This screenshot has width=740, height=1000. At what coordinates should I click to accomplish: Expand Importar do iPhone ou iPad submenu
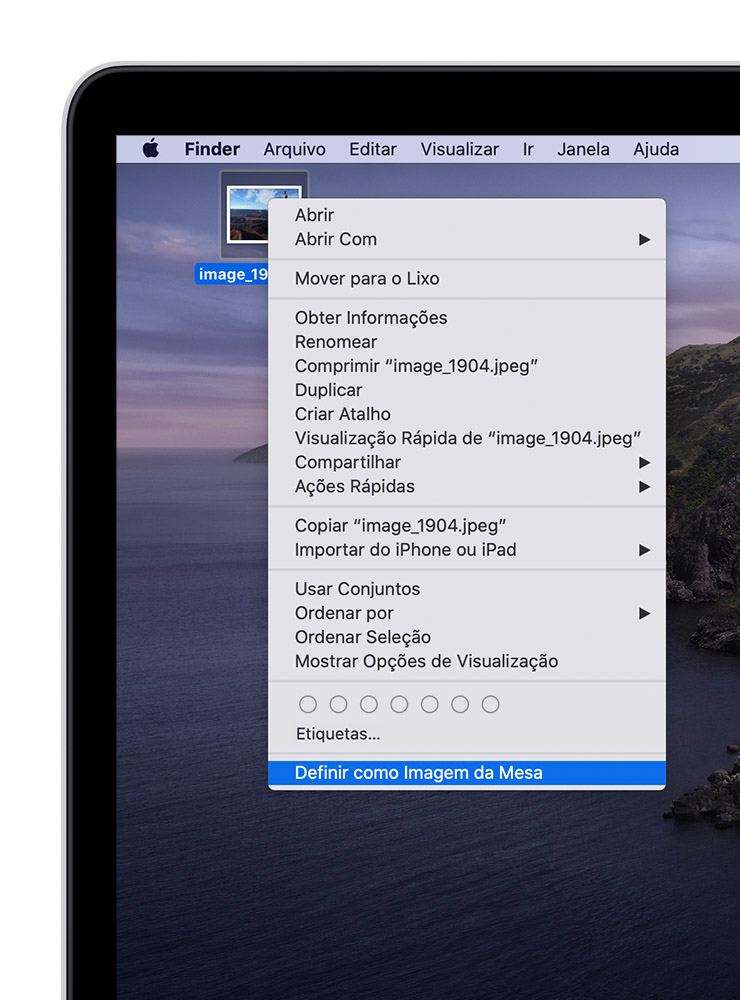644,549
